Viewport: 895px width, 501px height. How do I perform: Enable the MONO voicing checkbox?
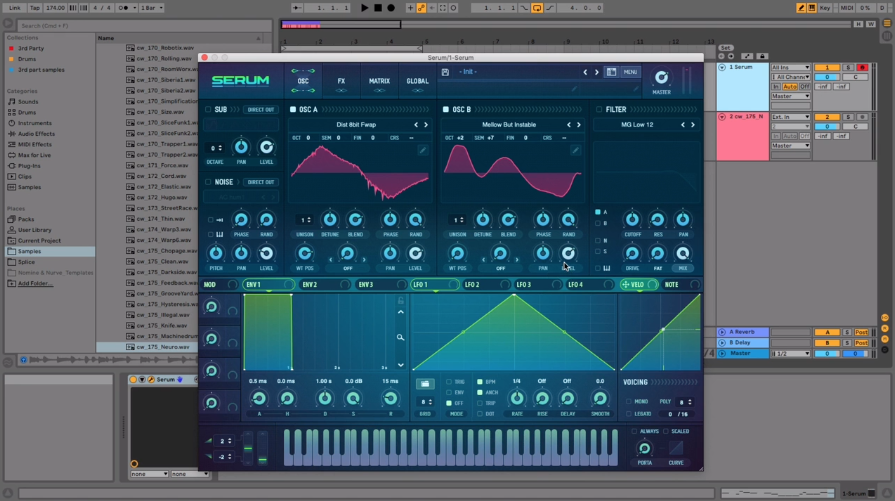[x=629, y=402]
